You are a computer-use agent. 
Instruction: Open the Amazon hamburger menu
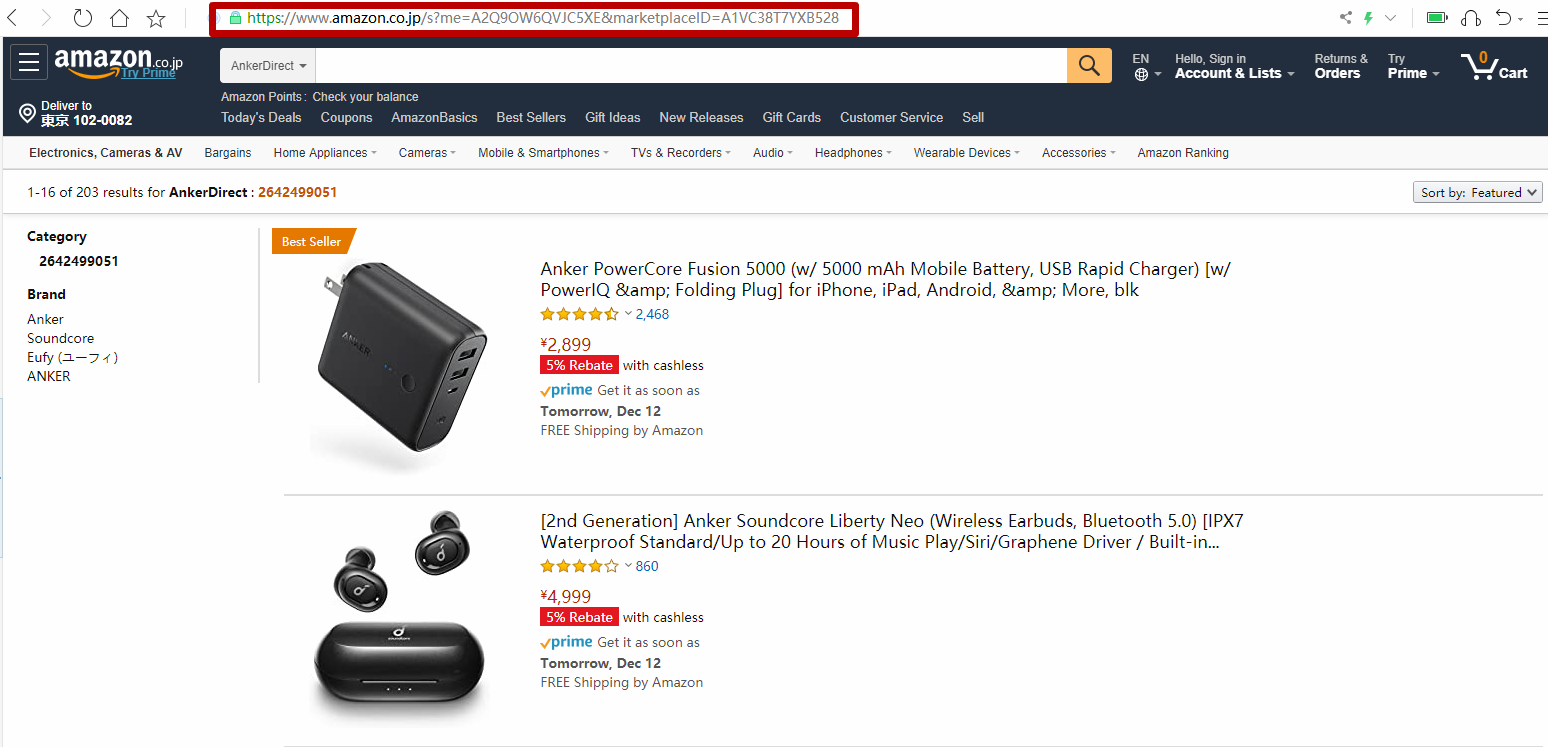[x=29, y=62]
